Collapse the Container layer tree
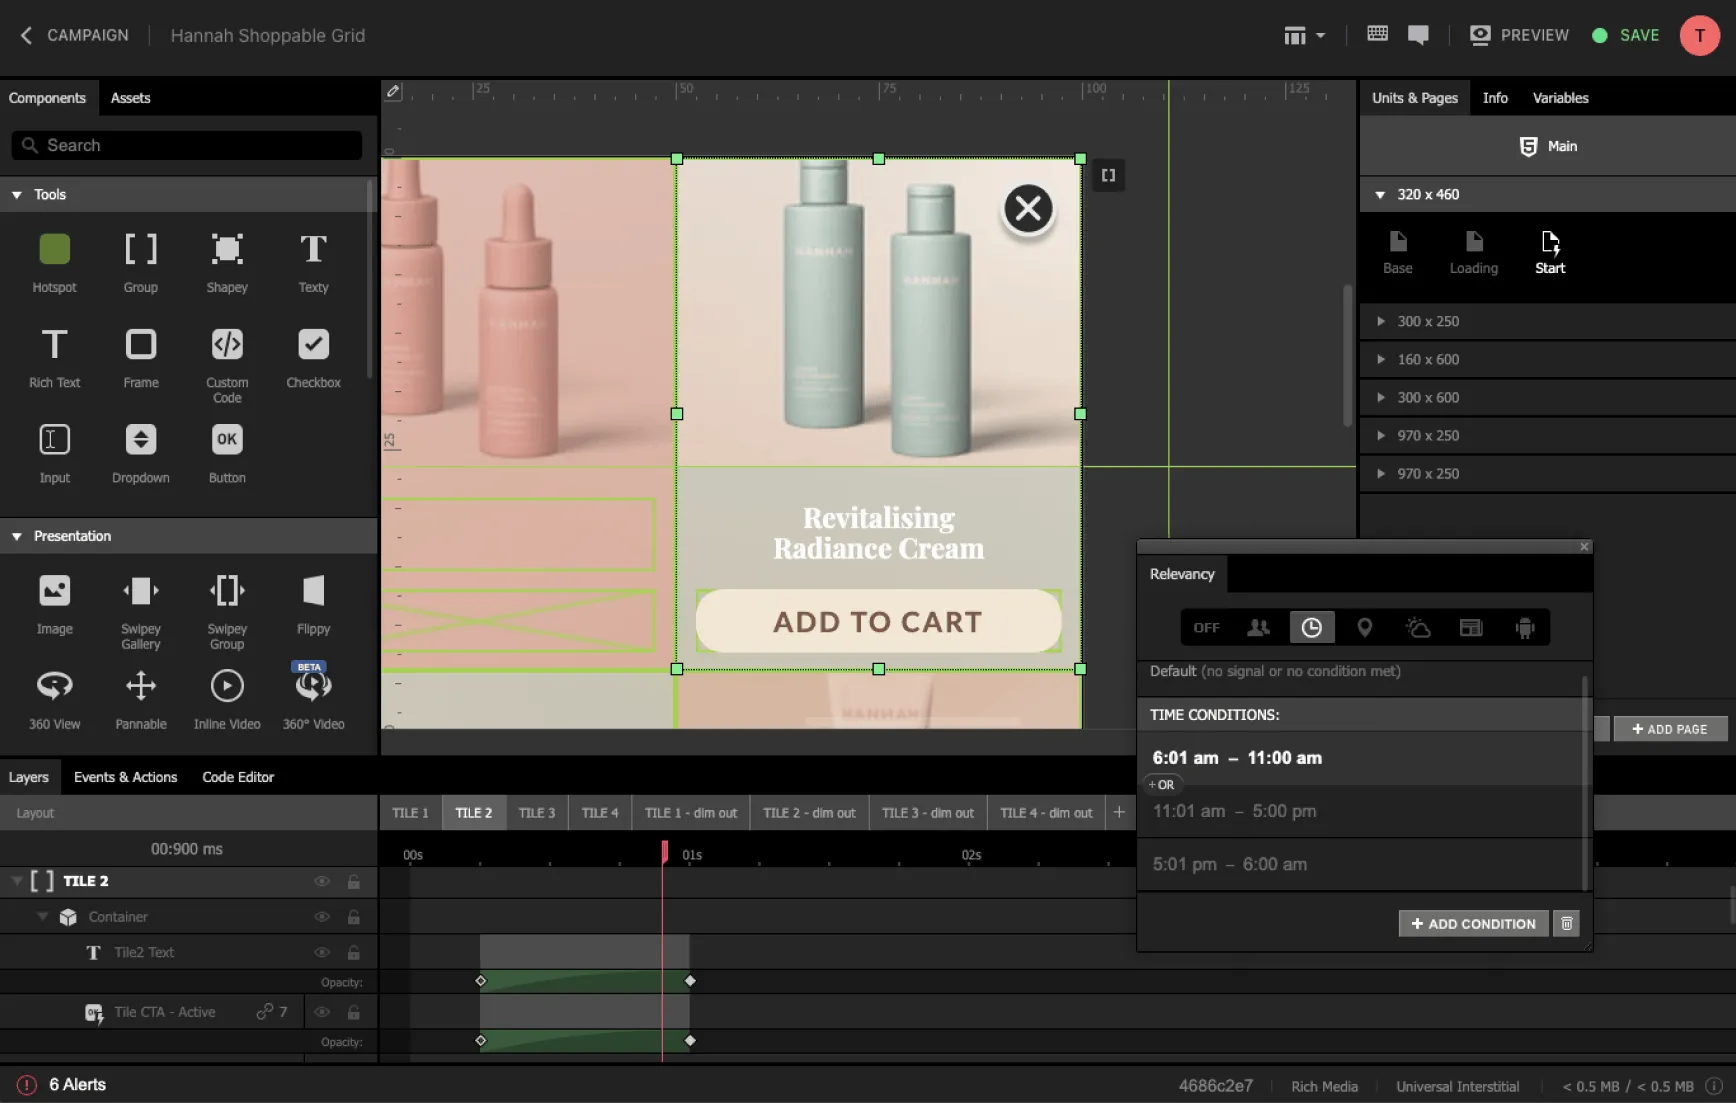Screen dimensions: 1736x1103 [x=42, y=916]
